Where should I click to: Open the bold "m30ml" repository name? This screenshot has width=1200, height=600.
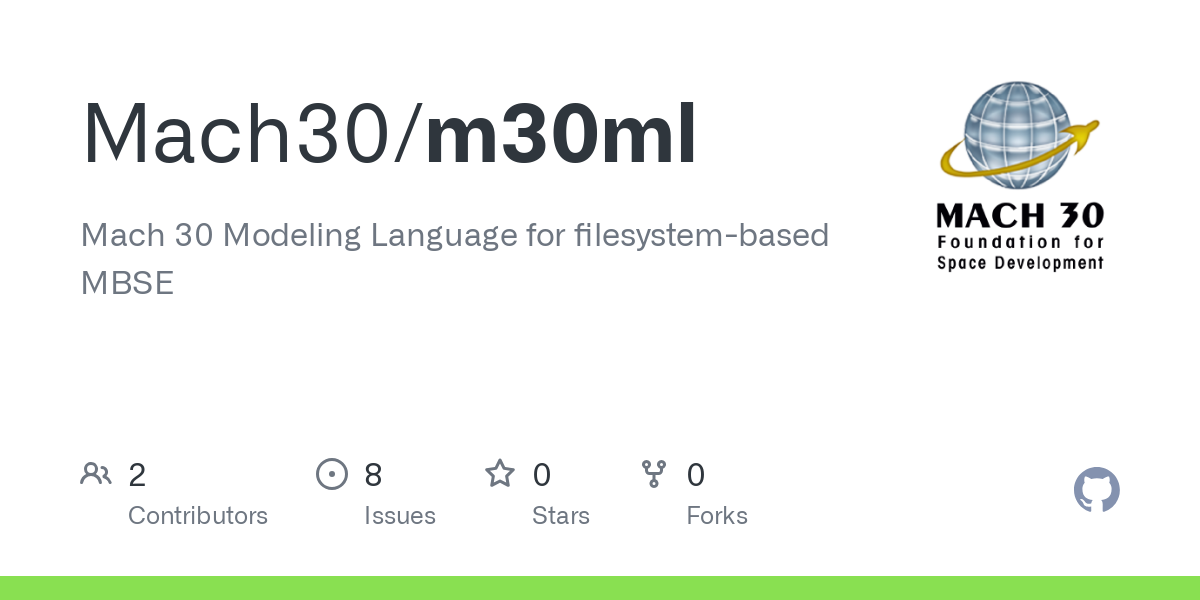tap(561, 133)
